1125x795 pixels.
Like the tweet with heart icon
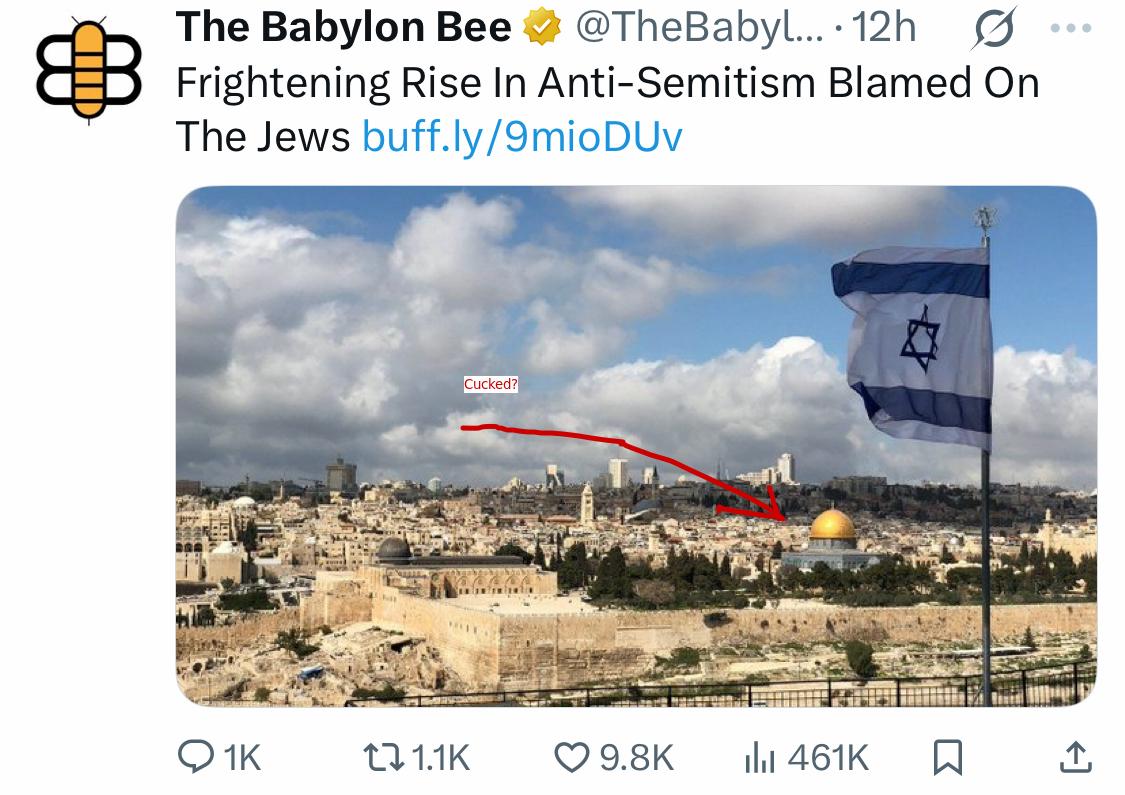click(572, 758)
